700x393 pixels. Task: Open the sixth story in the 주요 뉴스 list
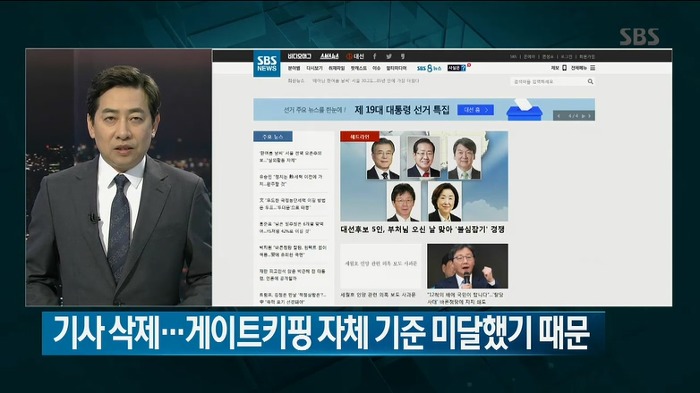pyautogui.click(x=293, y=275)
